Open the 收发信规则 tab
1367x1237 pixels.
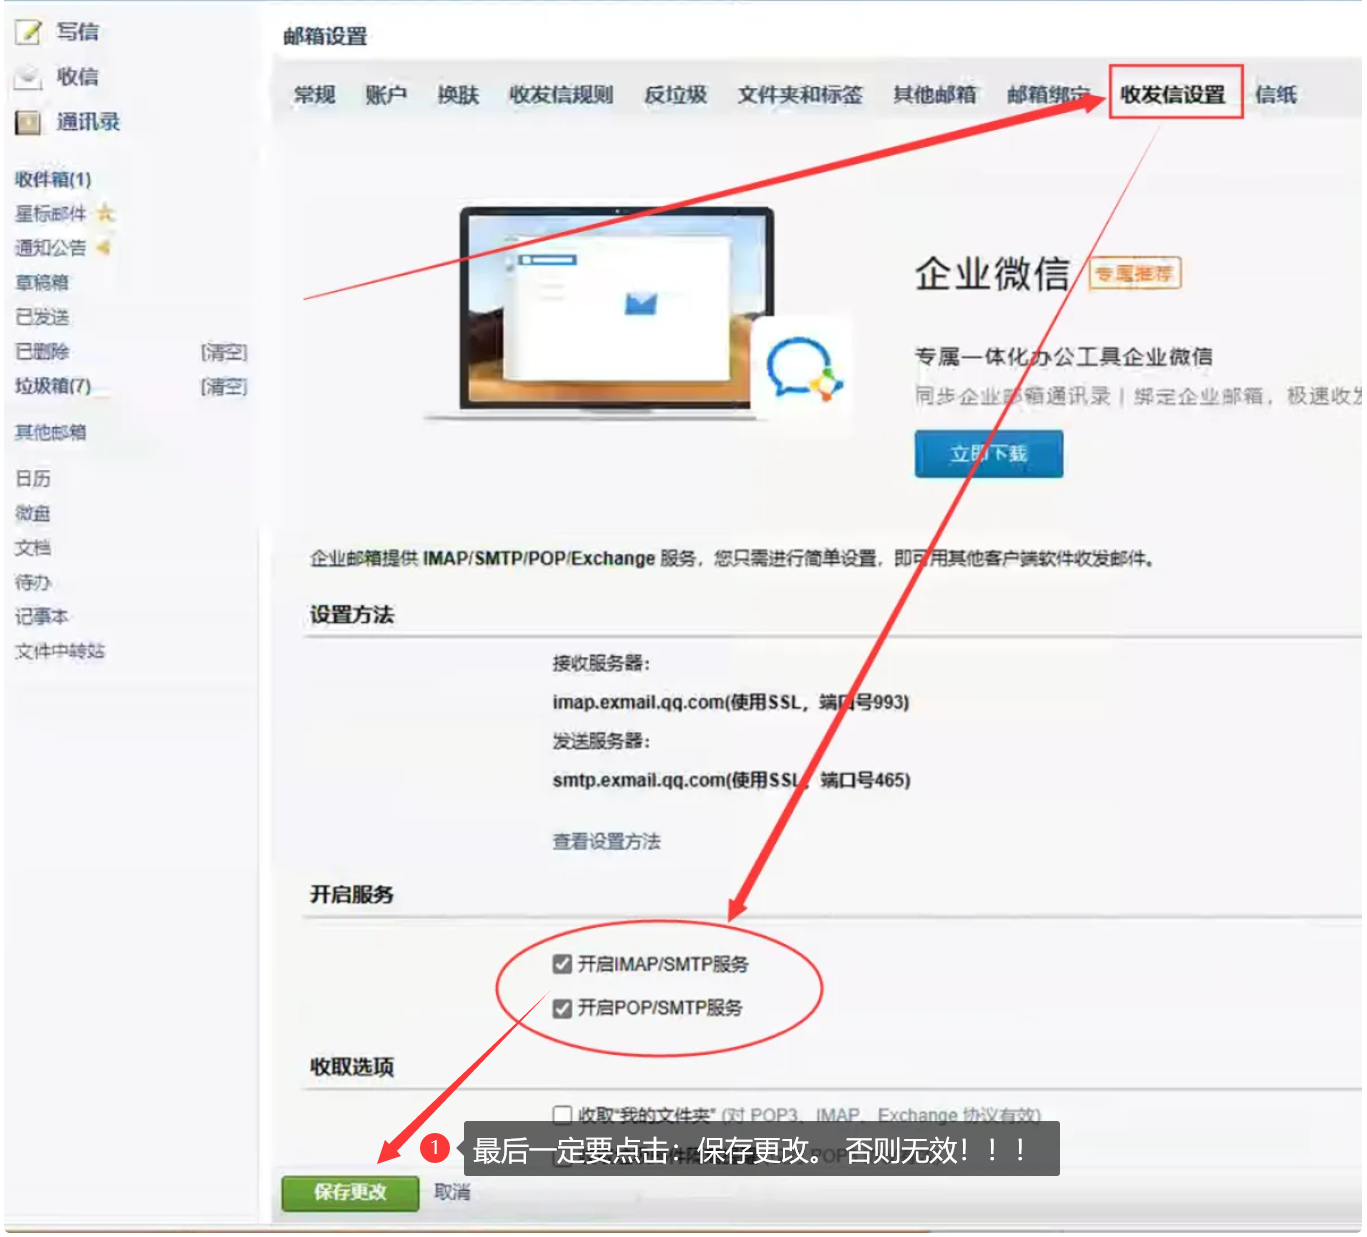point(561,95)
